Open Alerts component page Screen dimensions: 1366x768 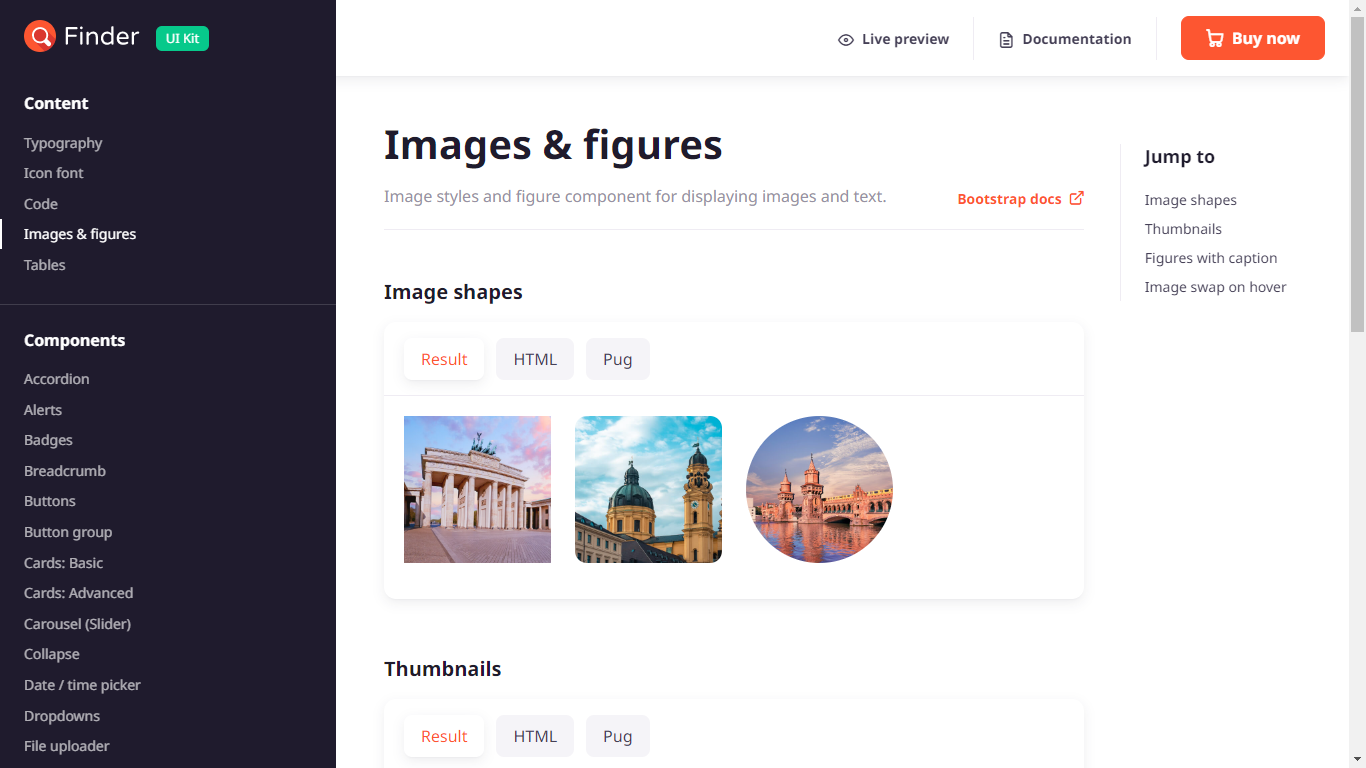click(x=43, y=410)
